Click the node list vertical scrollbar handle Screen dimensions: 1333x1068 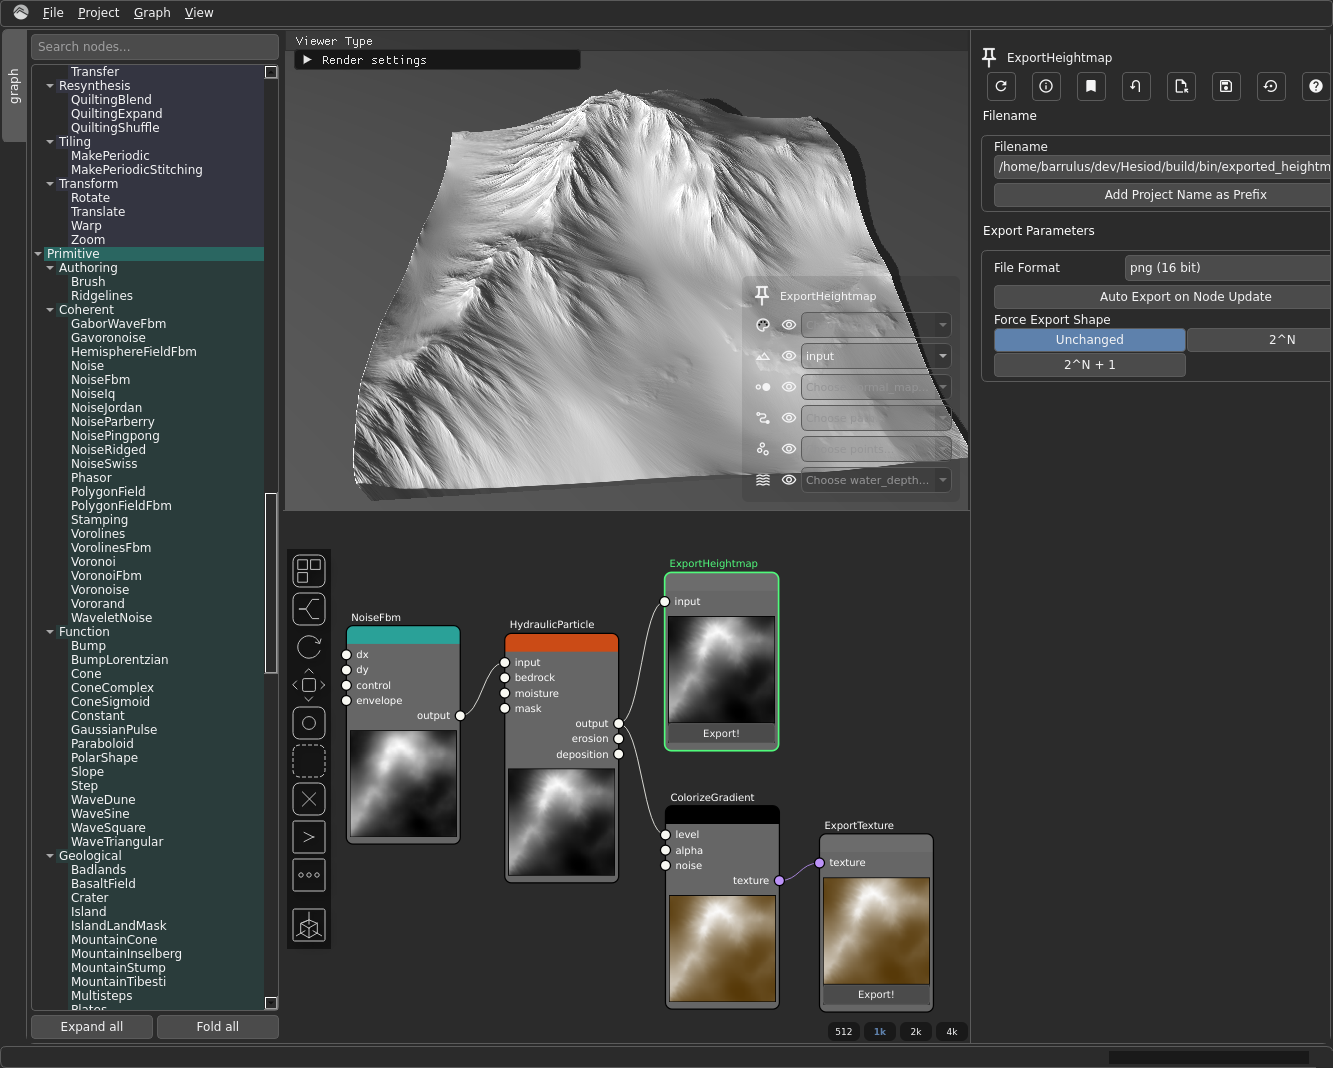point(270,583)
